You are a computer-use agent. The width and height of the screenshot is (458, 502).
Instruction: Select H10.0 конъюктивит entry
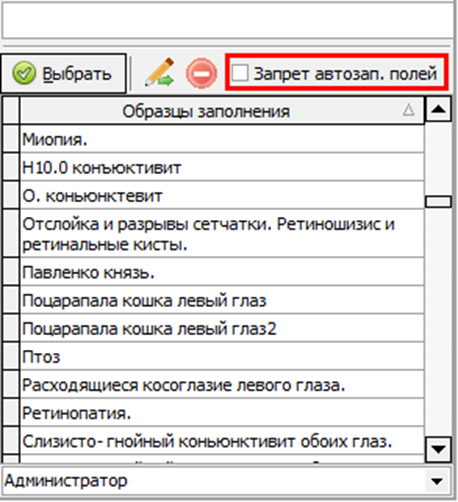coord(222,167)
